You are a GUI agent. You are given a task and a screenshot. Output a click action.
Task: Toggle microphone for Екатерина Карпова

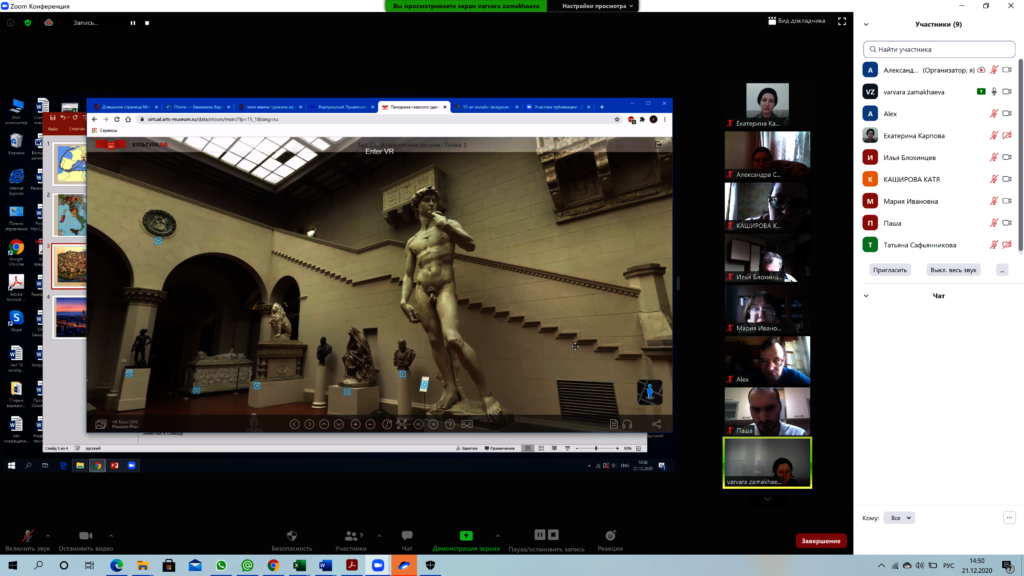(x=994, y=135)
